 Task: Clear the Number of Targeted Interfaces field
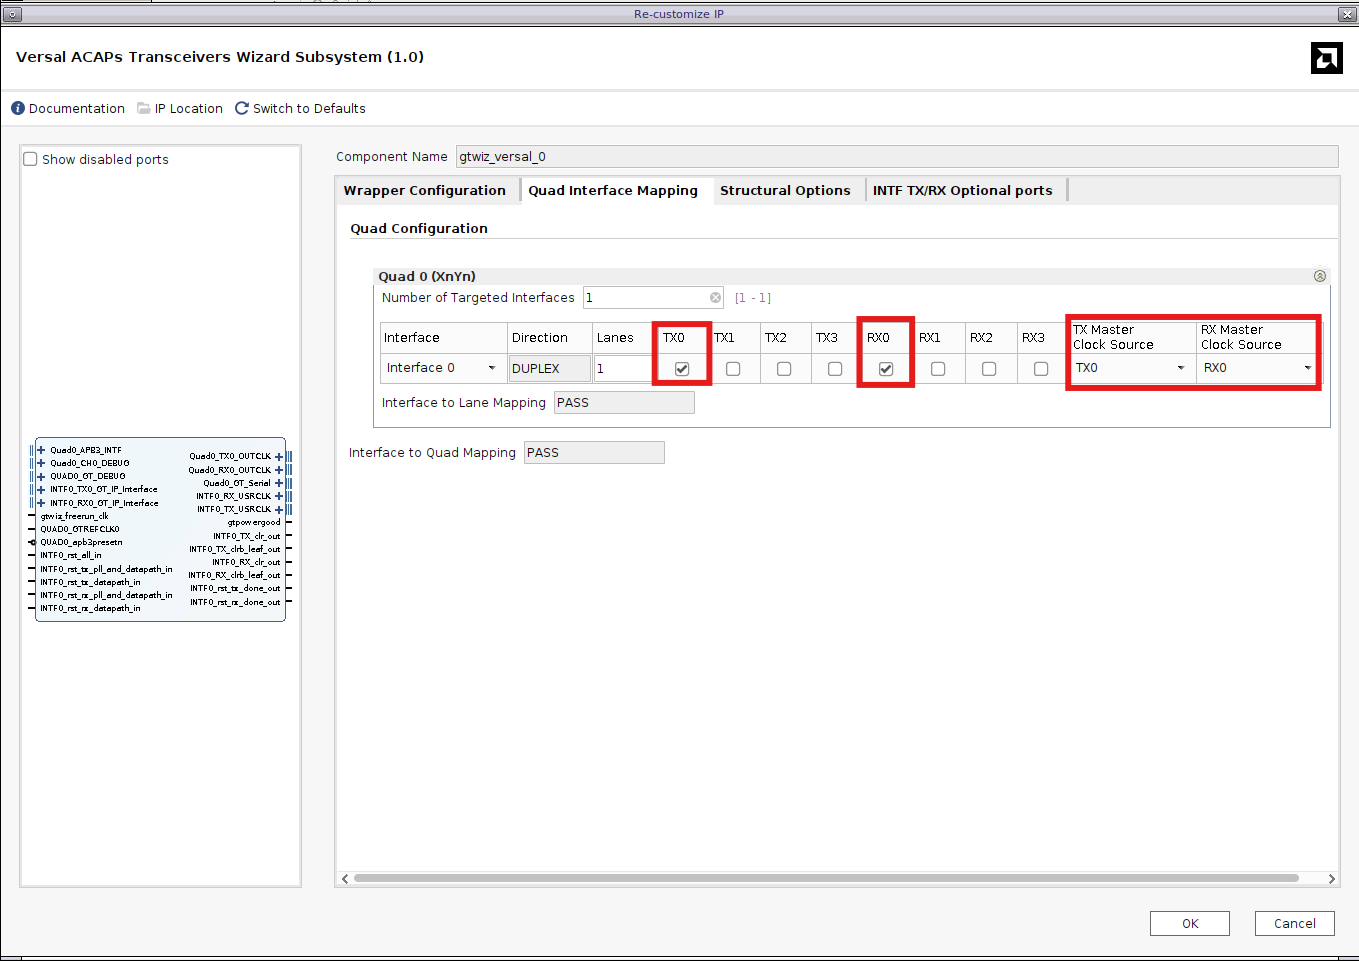(x=715, y=298)
